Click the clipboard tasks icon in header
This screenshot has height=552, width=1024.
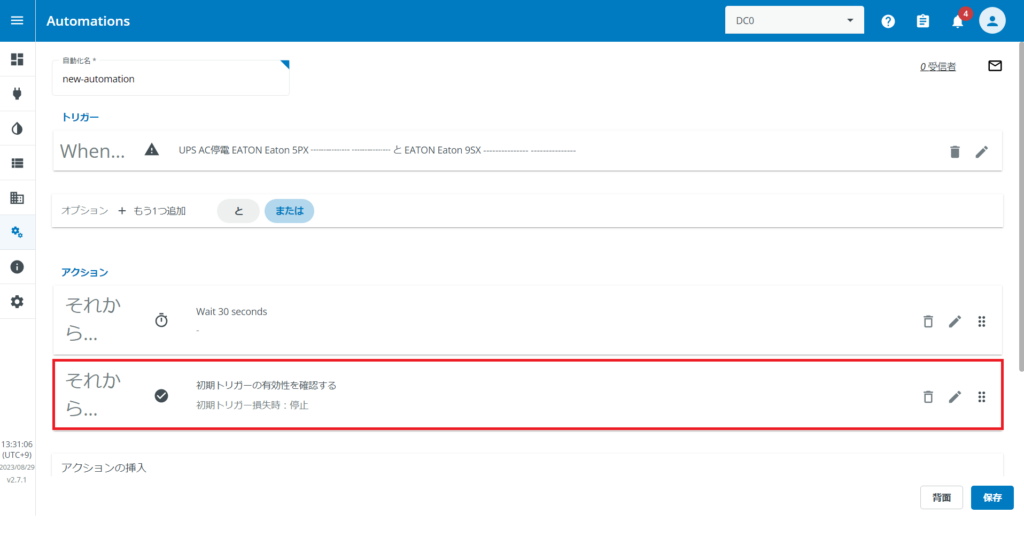click(923, 21)
